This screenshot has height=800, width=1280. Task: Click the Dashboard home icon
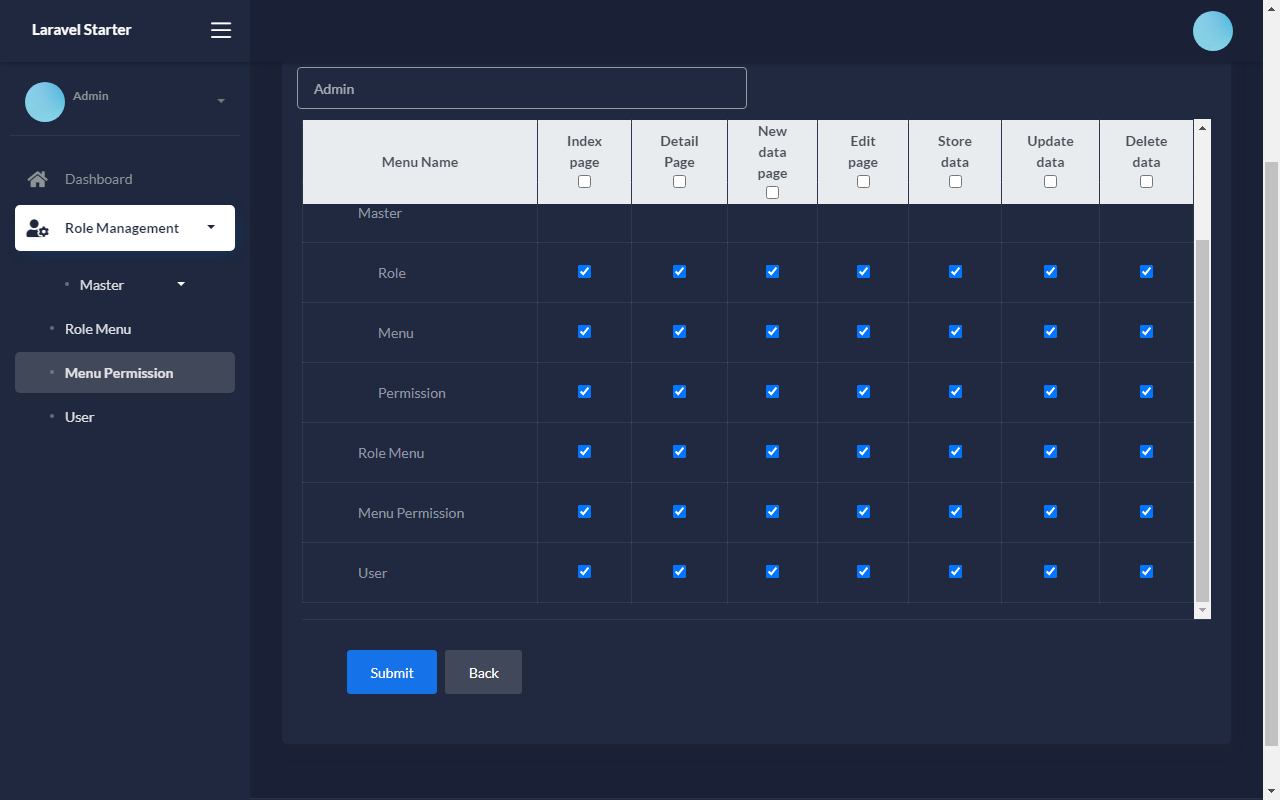[x=38, y=179]
